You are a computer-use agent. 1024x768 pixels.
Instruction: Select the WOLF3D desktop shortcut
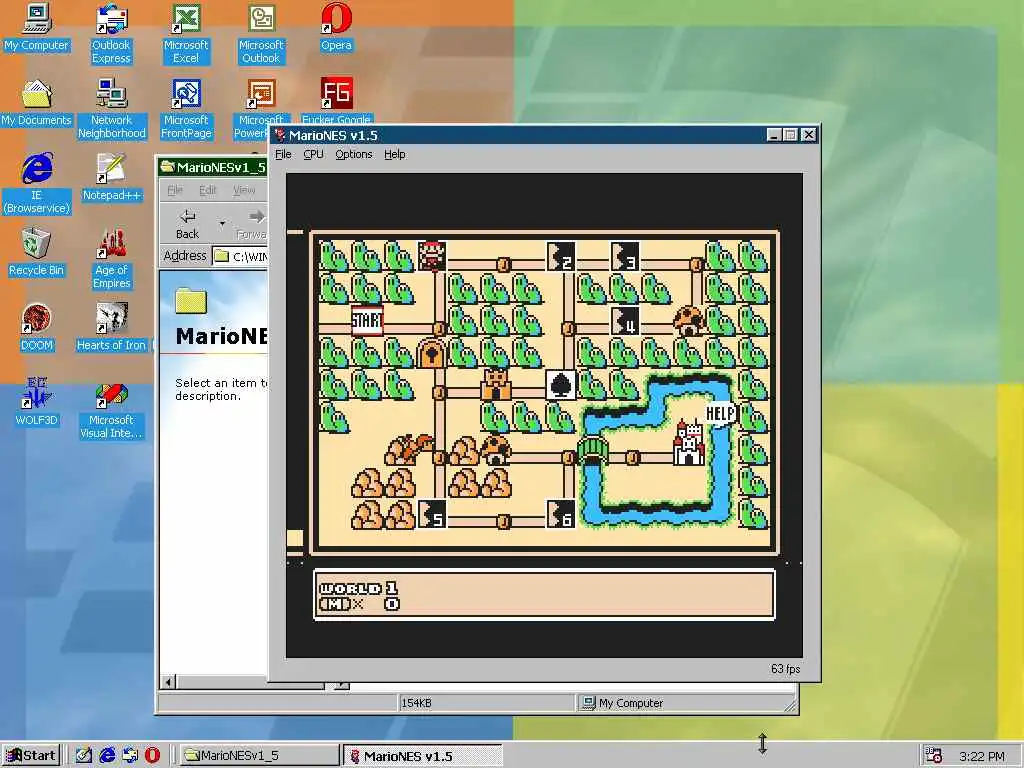(37, 403)
